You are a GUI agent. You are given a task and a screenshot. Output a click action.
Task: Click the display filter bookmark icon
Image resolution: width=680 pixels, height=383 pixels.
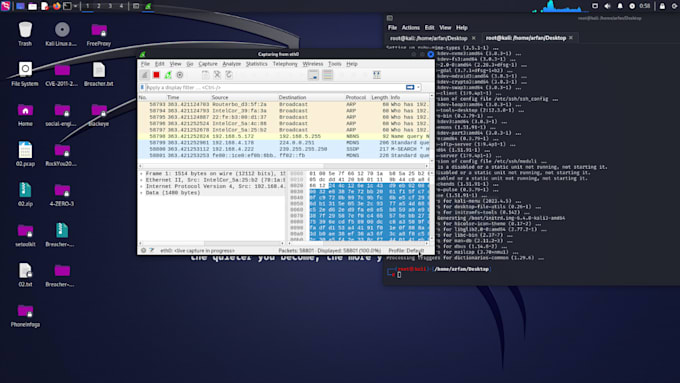coord(142,88)
